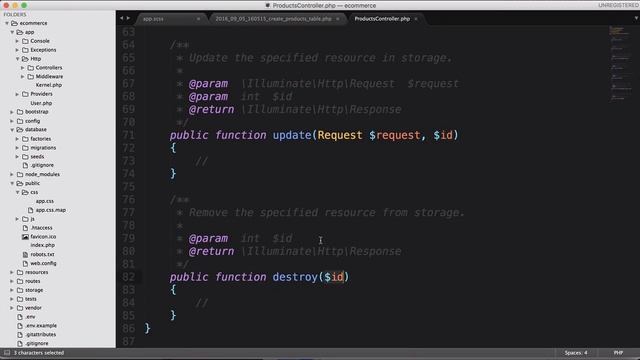Collapse the app folder arrow

(x=12, y=32)
